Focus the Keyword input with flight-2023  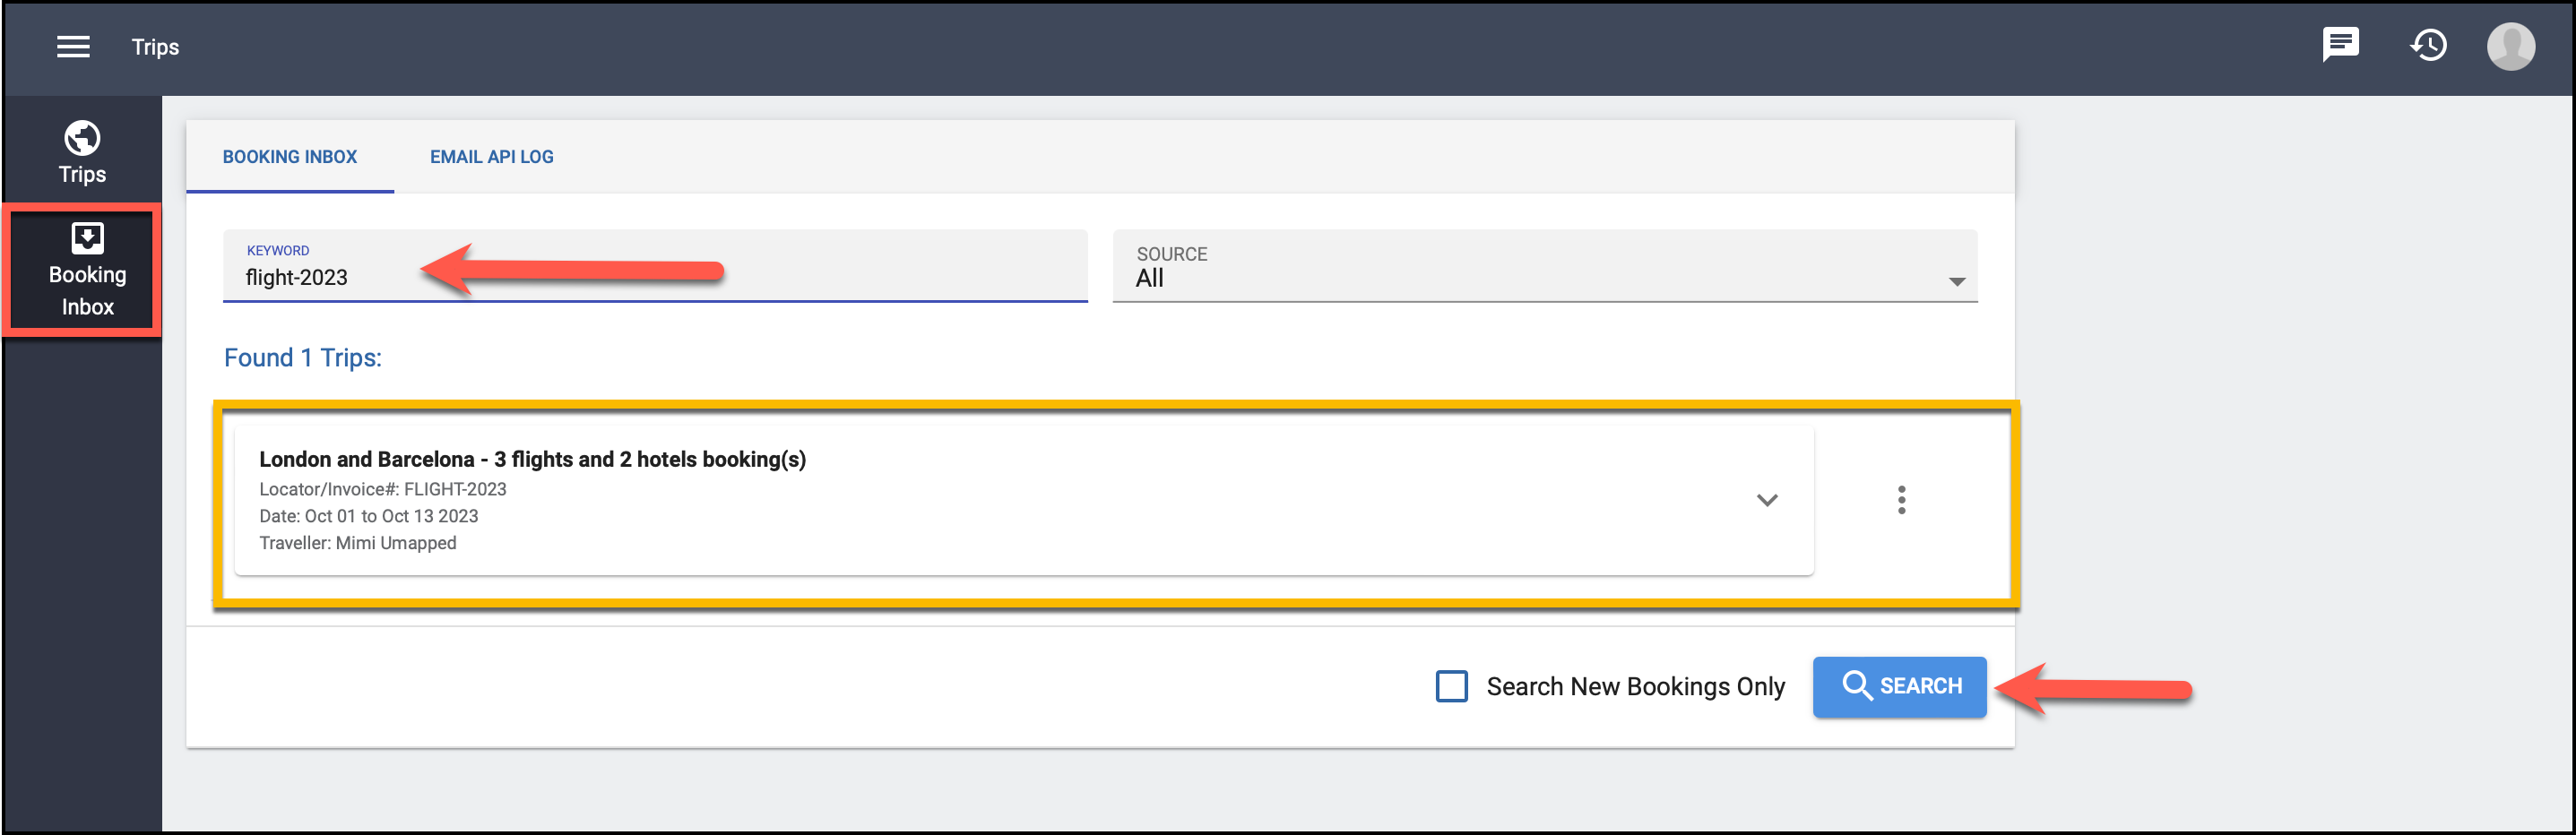point(654,266)
